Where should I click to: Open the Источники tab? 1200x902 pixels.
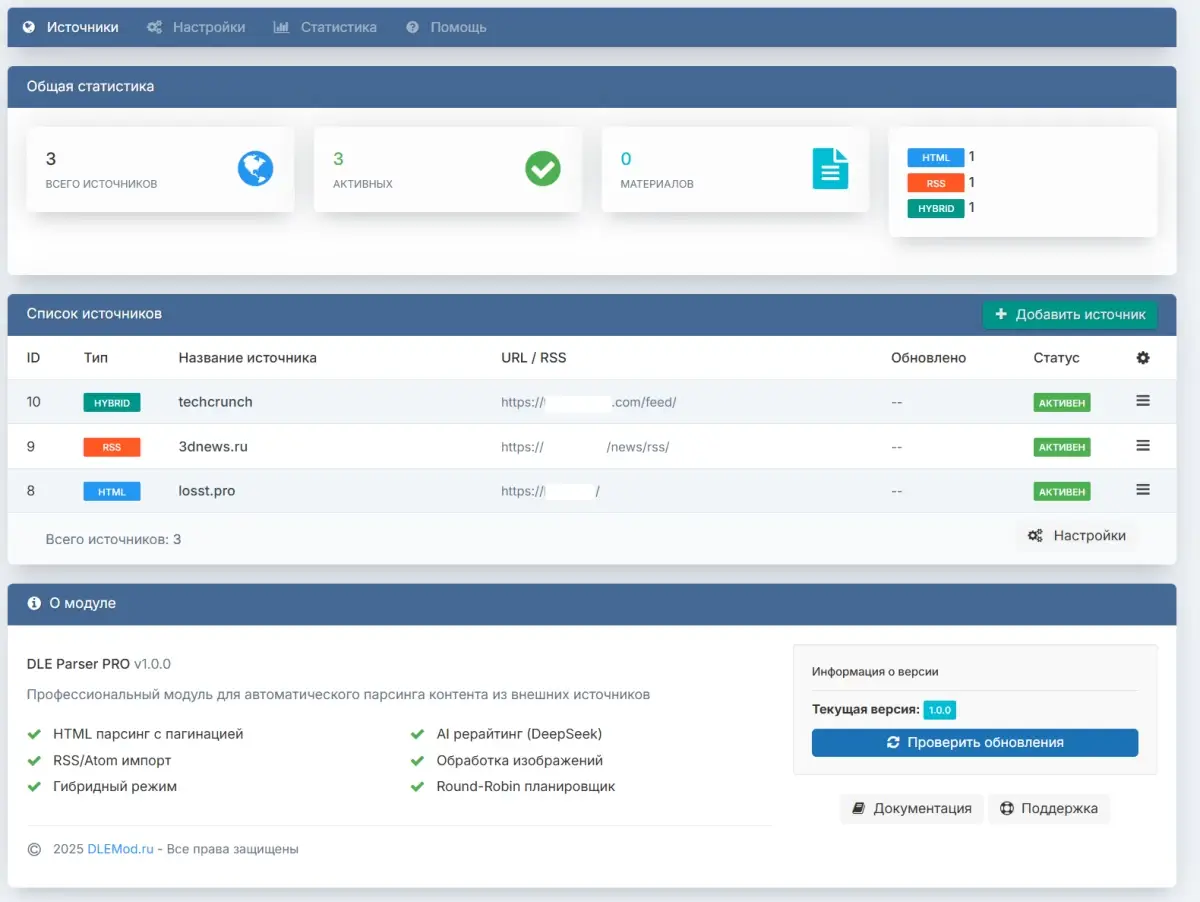coord(71,27)
